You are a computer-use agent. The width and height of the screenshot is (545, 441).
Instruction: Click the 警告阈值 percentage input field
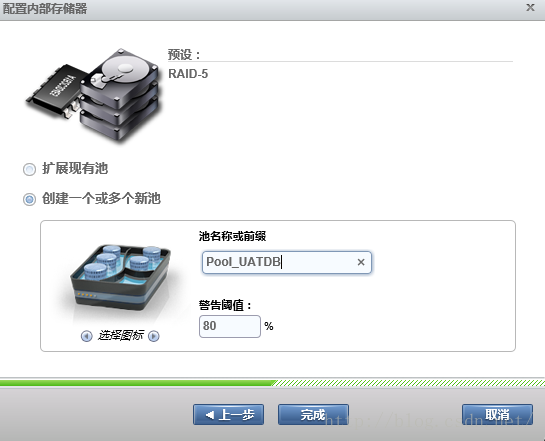(230, 326)
